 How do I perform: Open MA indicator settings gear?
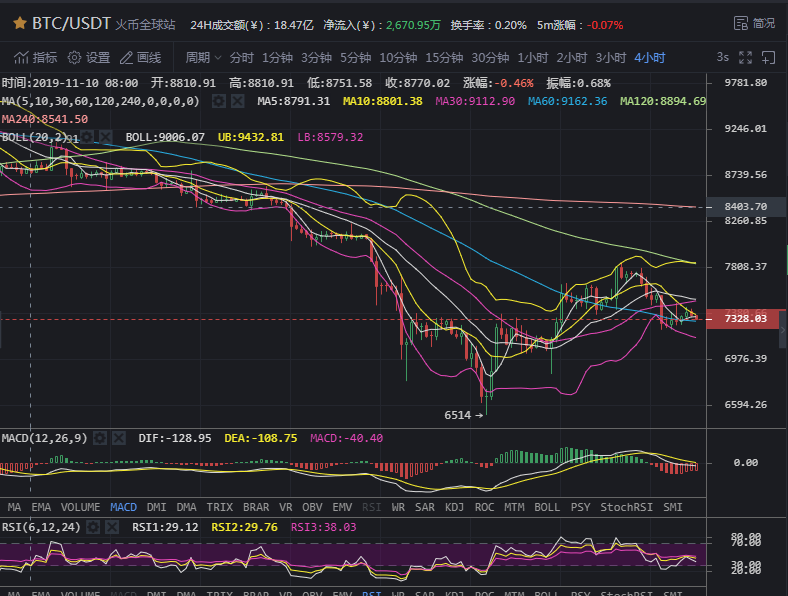pyautogui.click(x=217, y=101)
